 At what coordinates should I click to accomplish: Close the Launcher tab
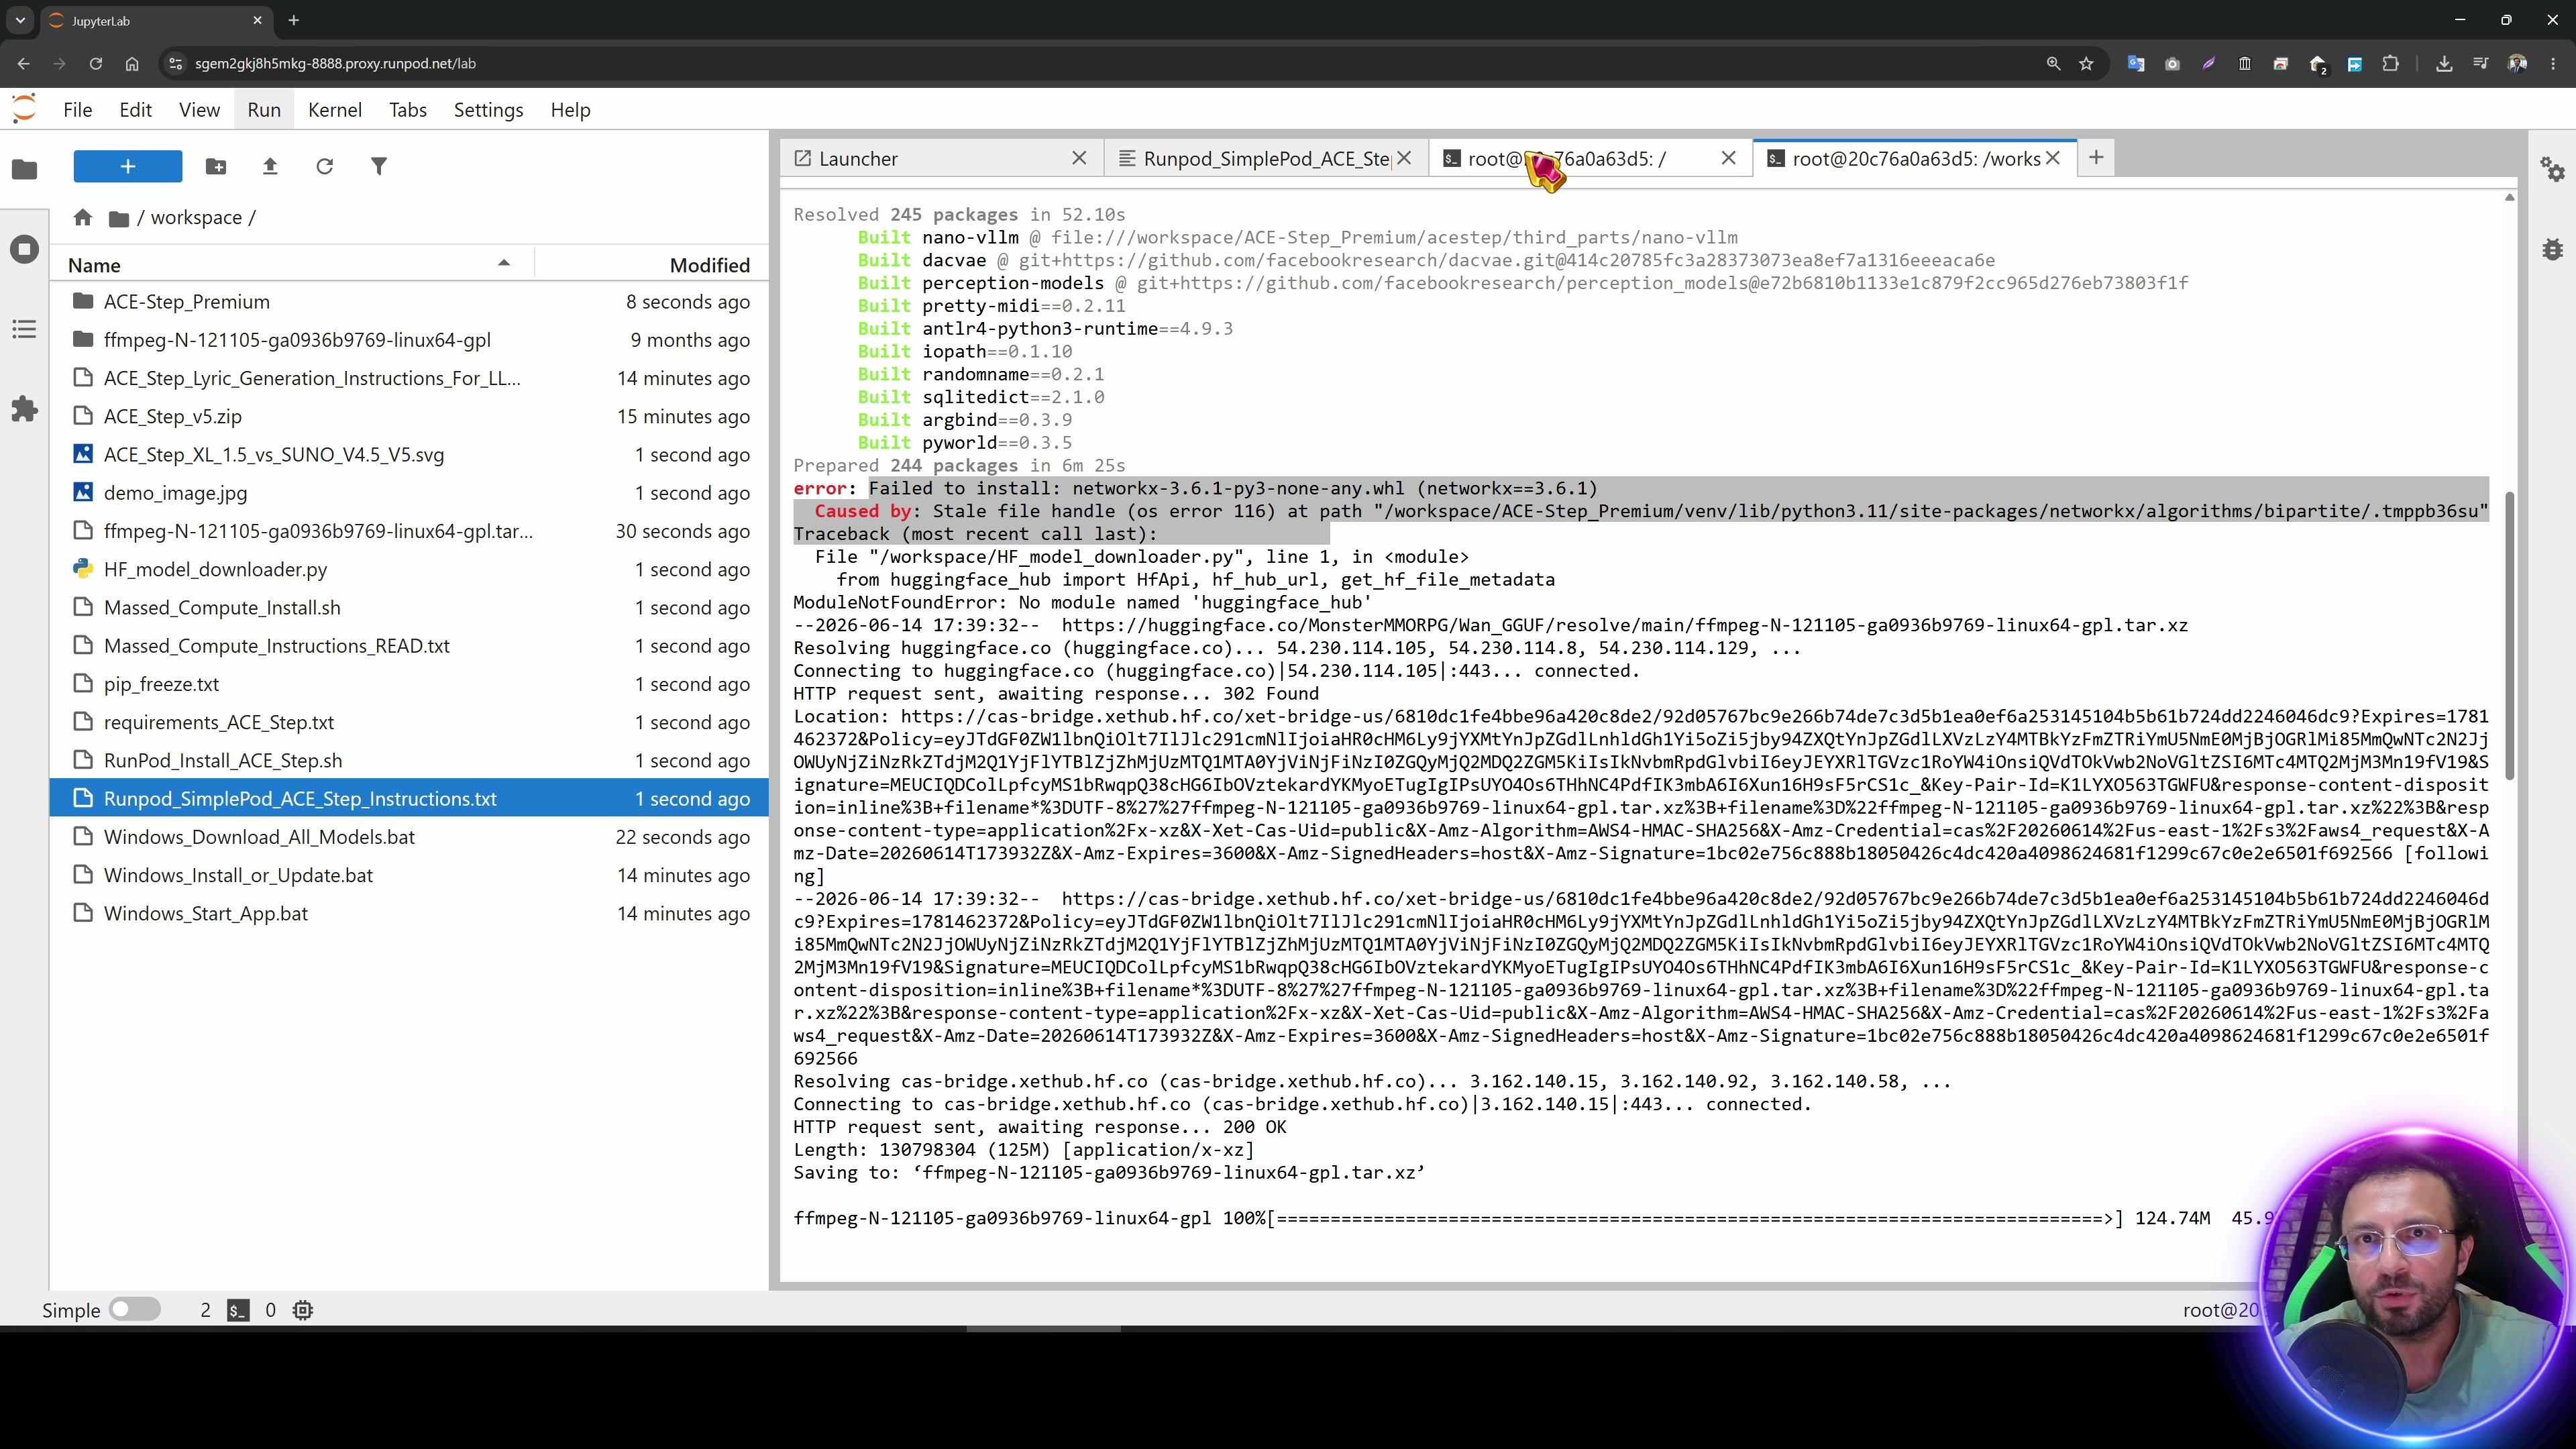tap(1079, 158)
